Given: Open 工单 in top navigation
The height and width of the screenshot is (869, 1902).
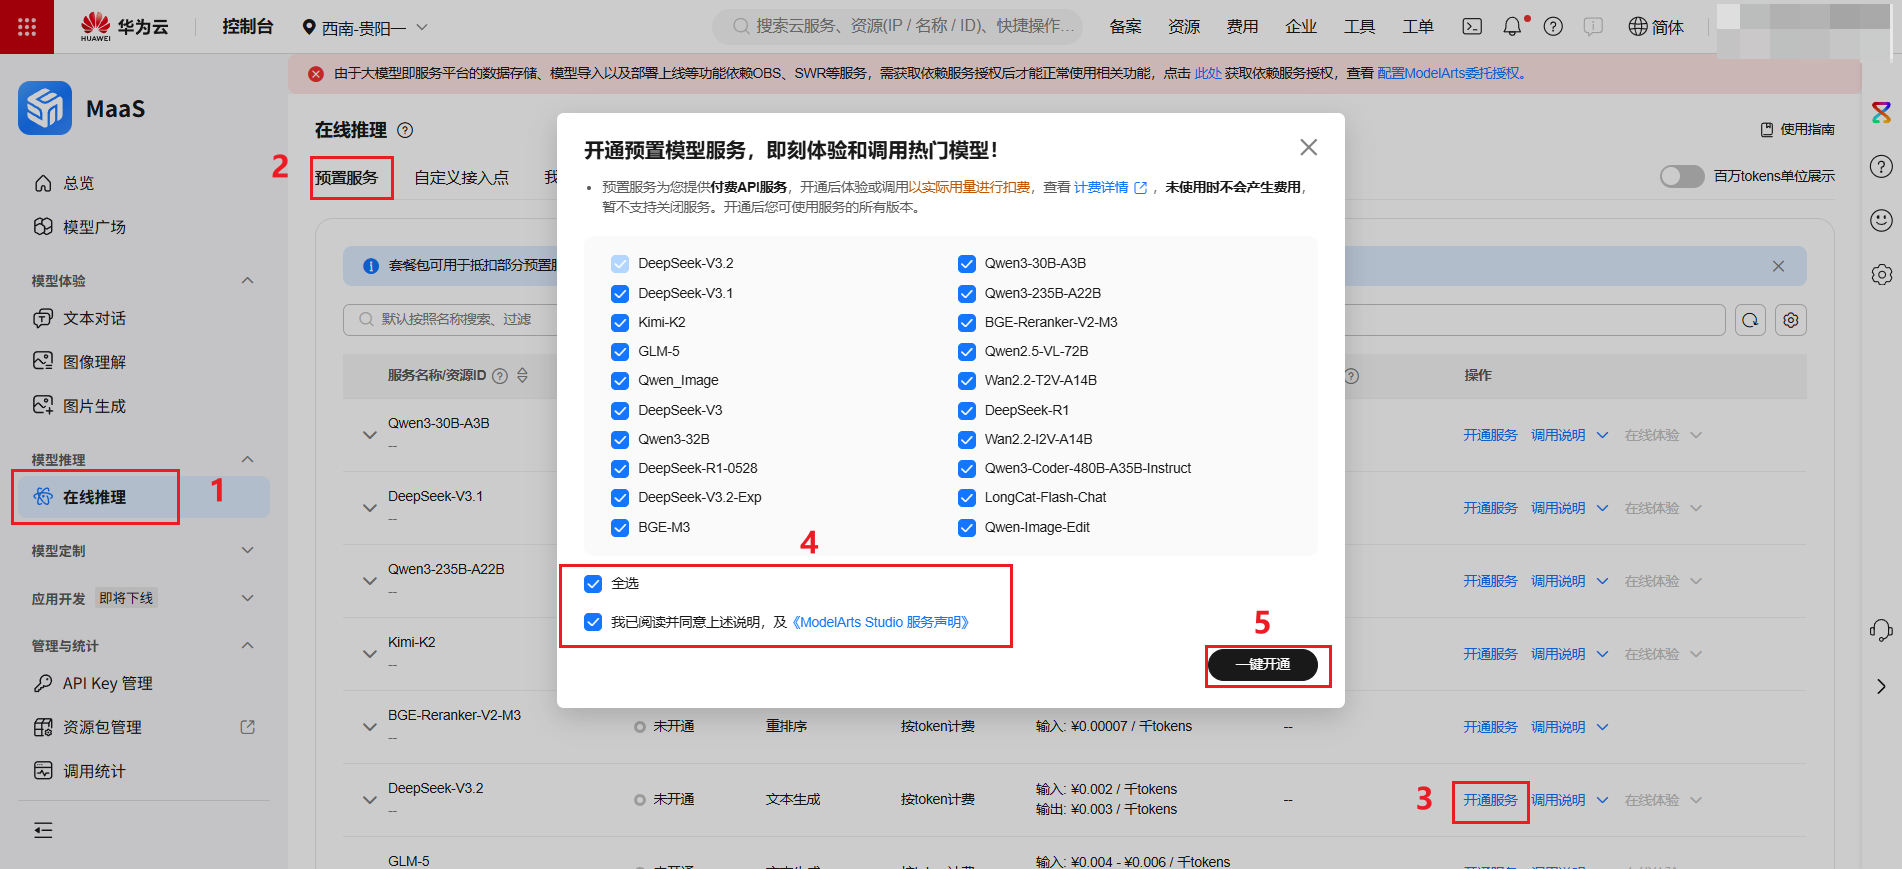Looking at the screenshot, I should [1418, 27].
